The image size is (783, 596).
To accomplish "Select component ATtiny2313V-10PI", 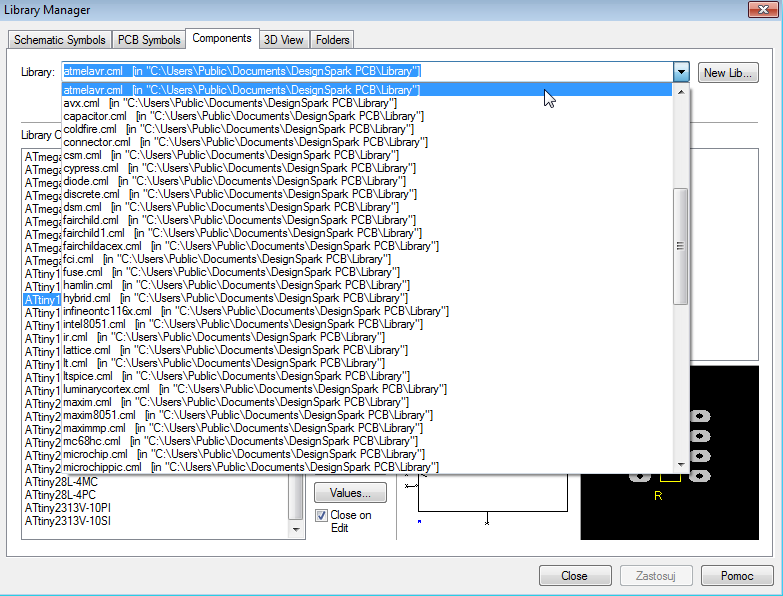I will [68, 508].
